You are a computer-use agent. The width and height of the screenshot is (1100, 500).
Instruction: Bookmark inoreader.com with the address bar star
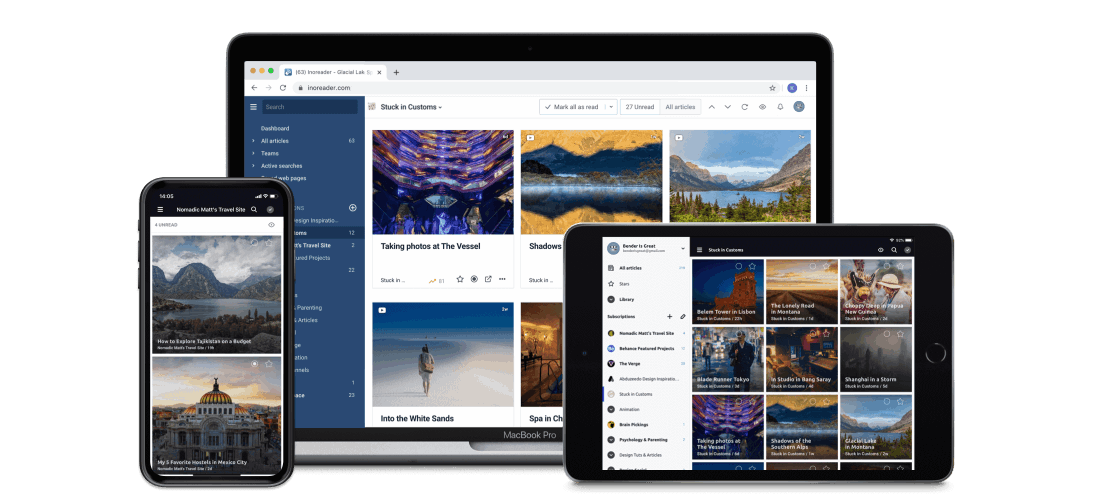click(772, 88)
